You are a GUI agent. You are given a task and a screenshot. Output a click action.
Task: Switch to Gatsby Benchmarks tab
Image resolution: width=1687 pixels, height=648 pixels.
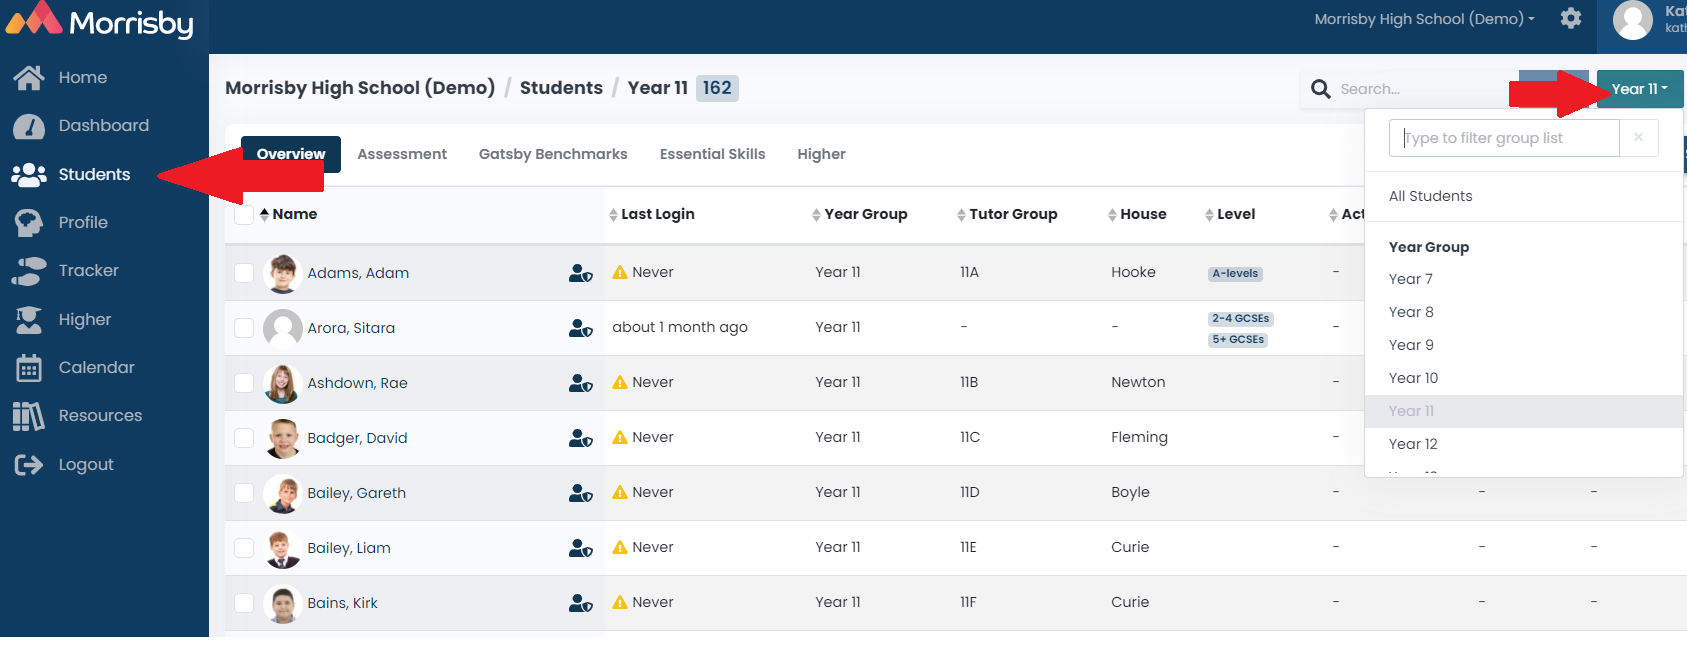tap(553, 154)
